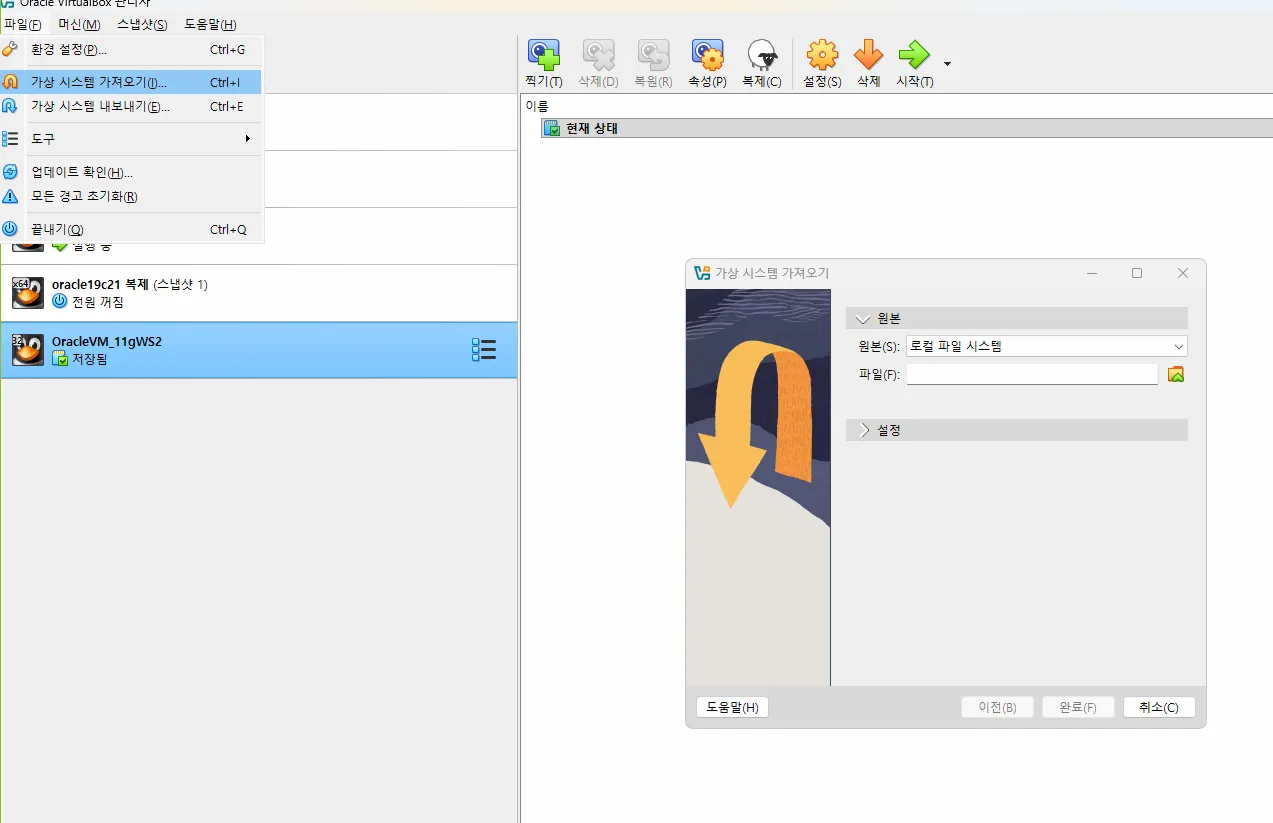The width and height of the screenshot is (1273, 823).
Task: Open dropdown arrow next to 시작 button
Action: point(947,64)
